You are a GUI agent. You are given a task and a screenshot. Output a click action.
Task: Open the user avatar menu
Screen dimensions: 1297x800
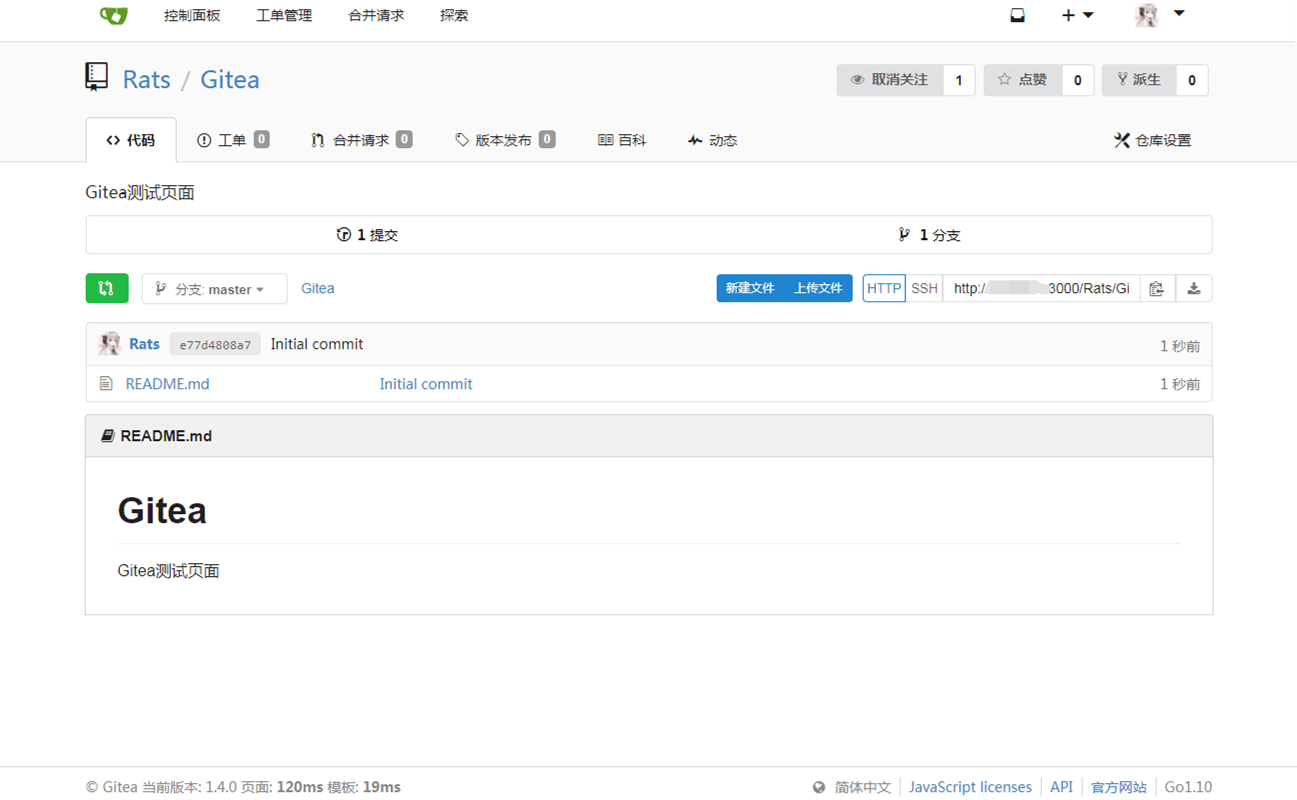1159,15
